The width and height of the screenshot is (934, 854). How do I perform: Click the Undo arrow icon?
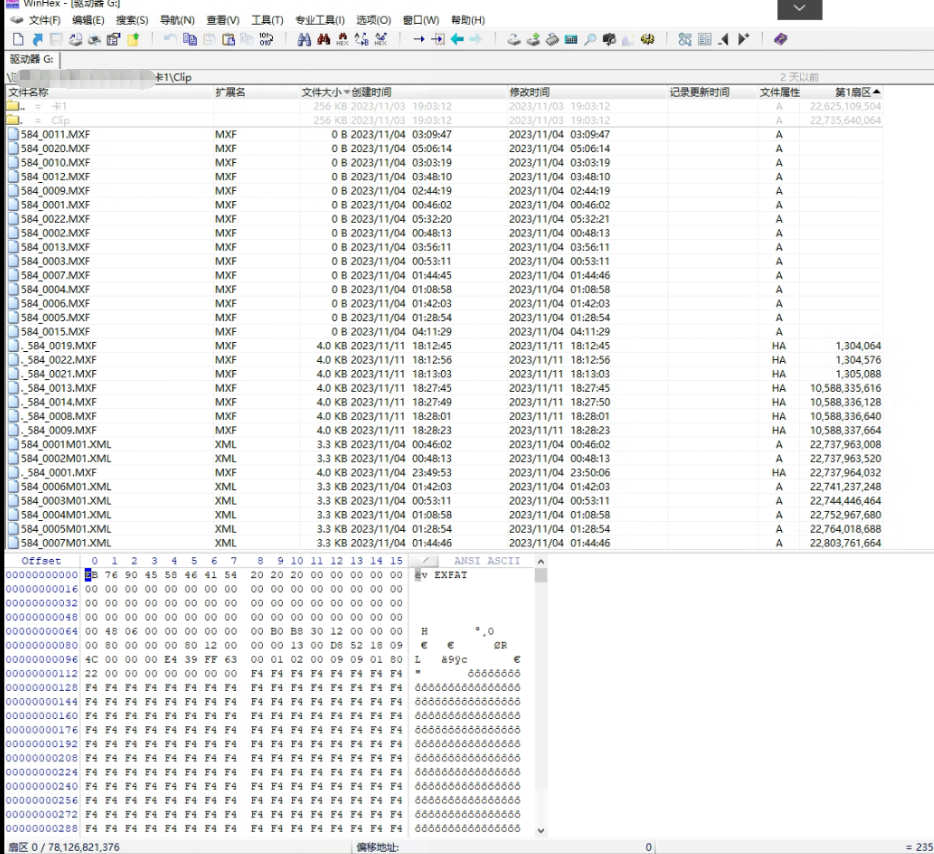[x=170, y=39]
